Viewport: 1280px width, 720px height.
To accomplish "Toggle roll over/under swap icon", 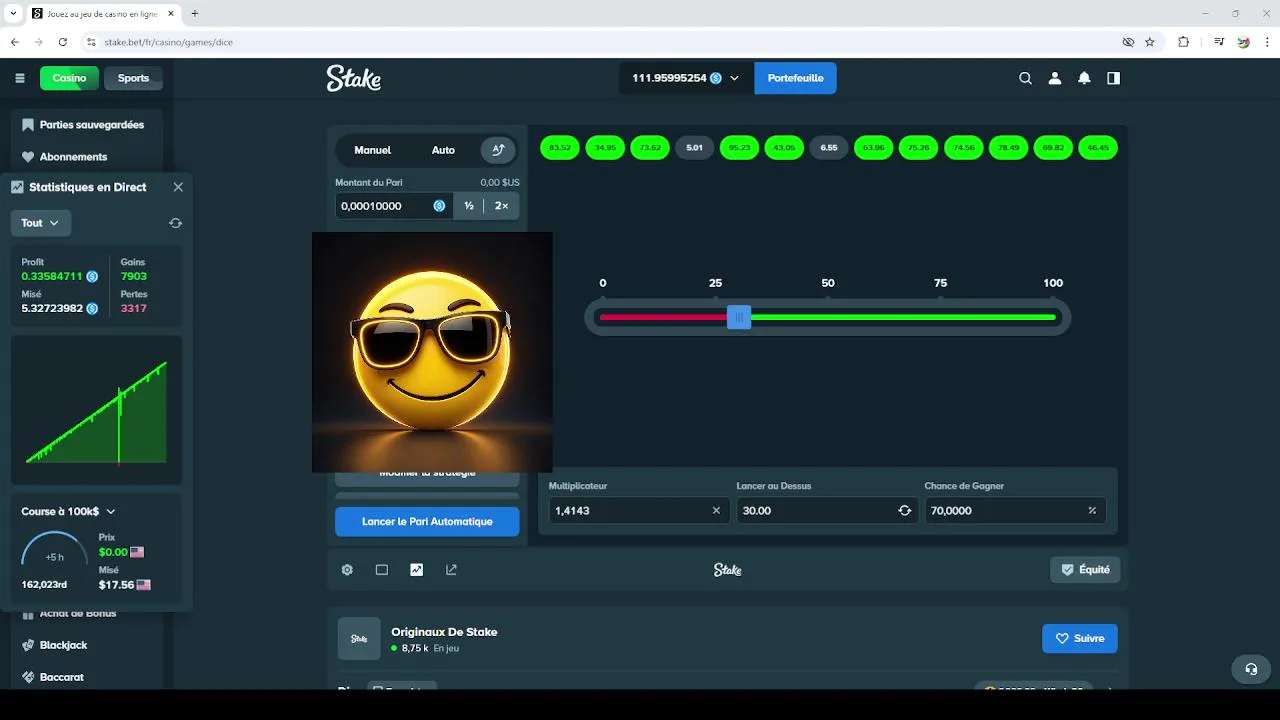I will [905, 510].
